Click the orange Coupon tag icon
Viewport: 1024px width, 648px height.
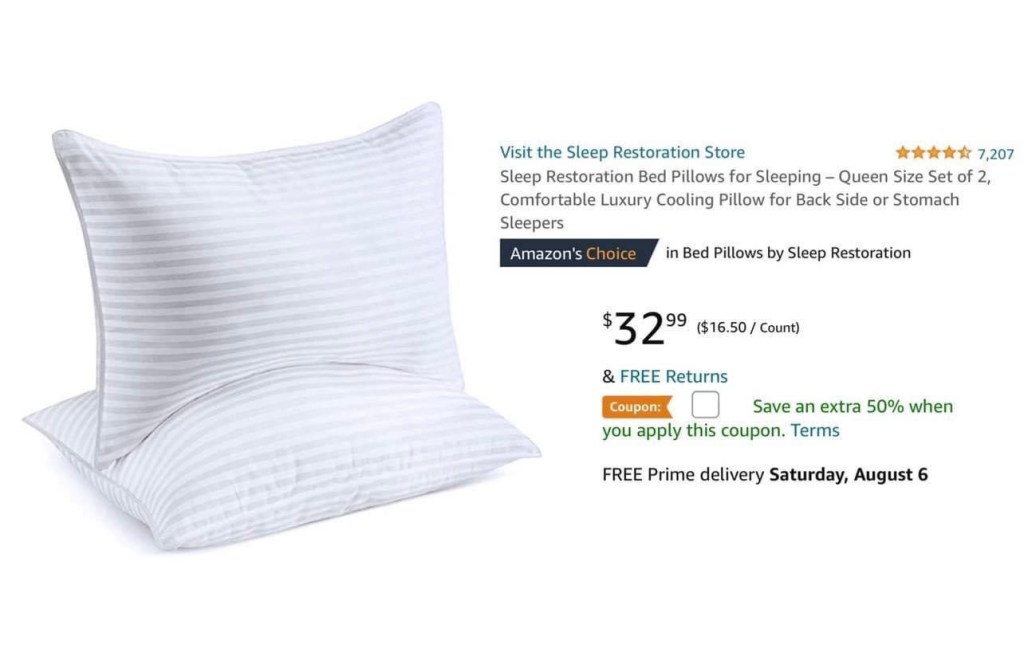coord(637,407)
